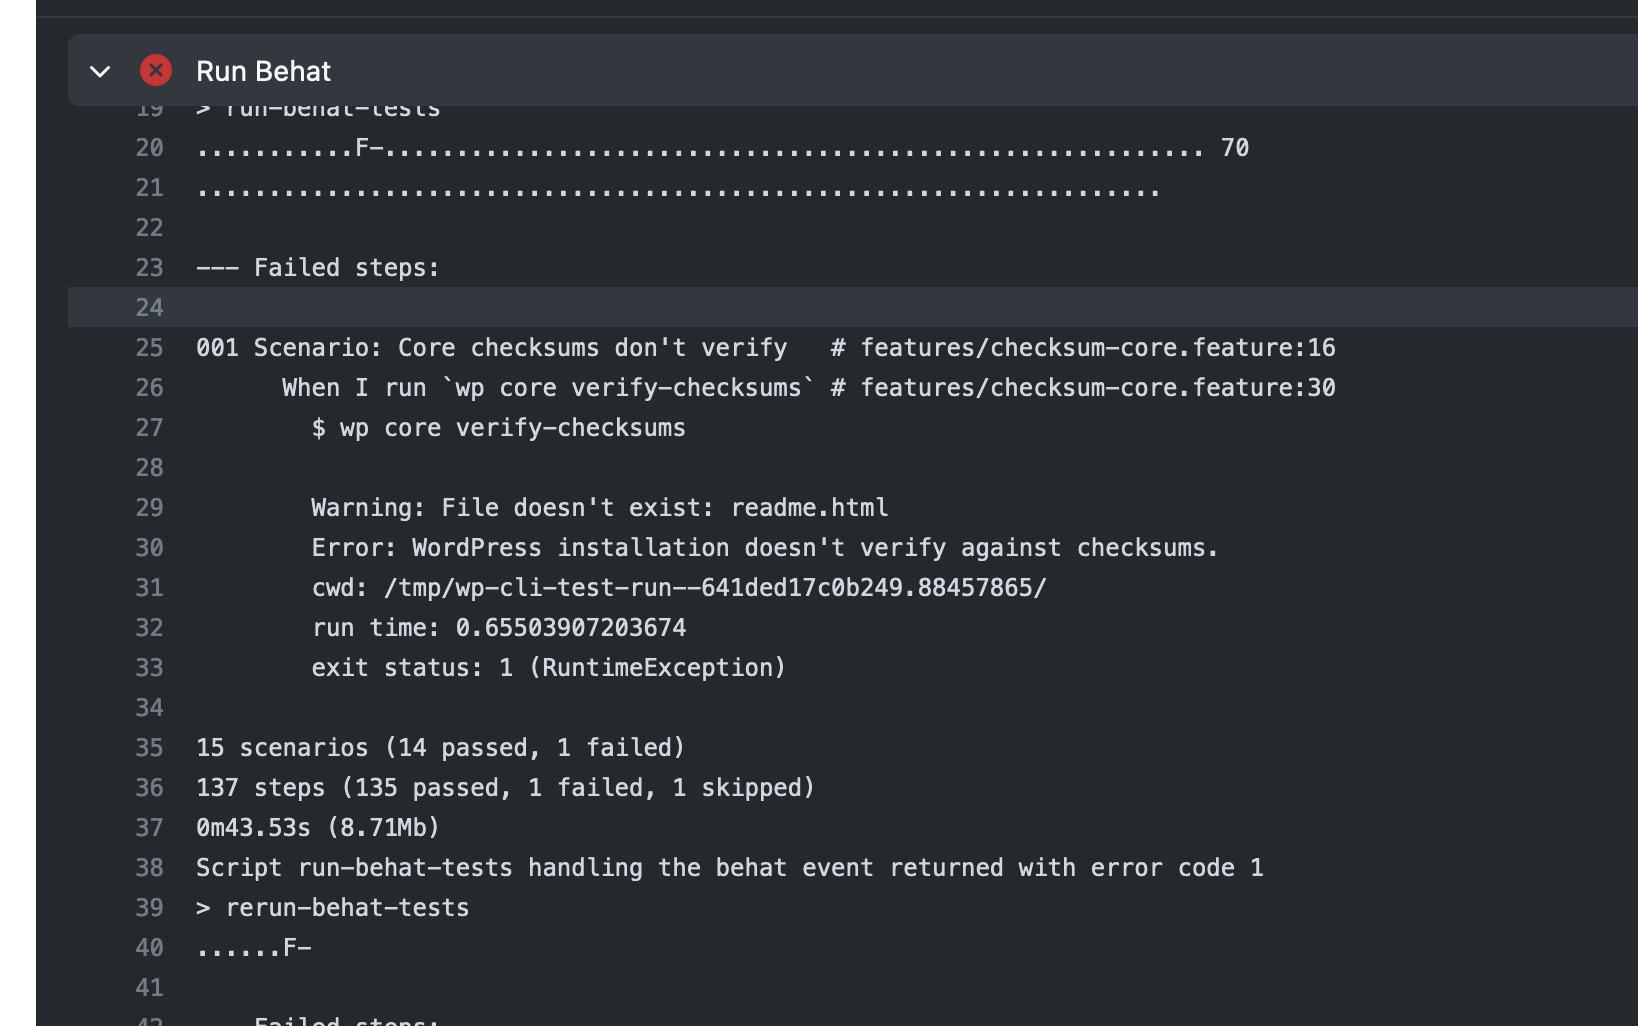The image size is (1638, 1026).
Task: Select log line number 38
Action: coord(150,868)
